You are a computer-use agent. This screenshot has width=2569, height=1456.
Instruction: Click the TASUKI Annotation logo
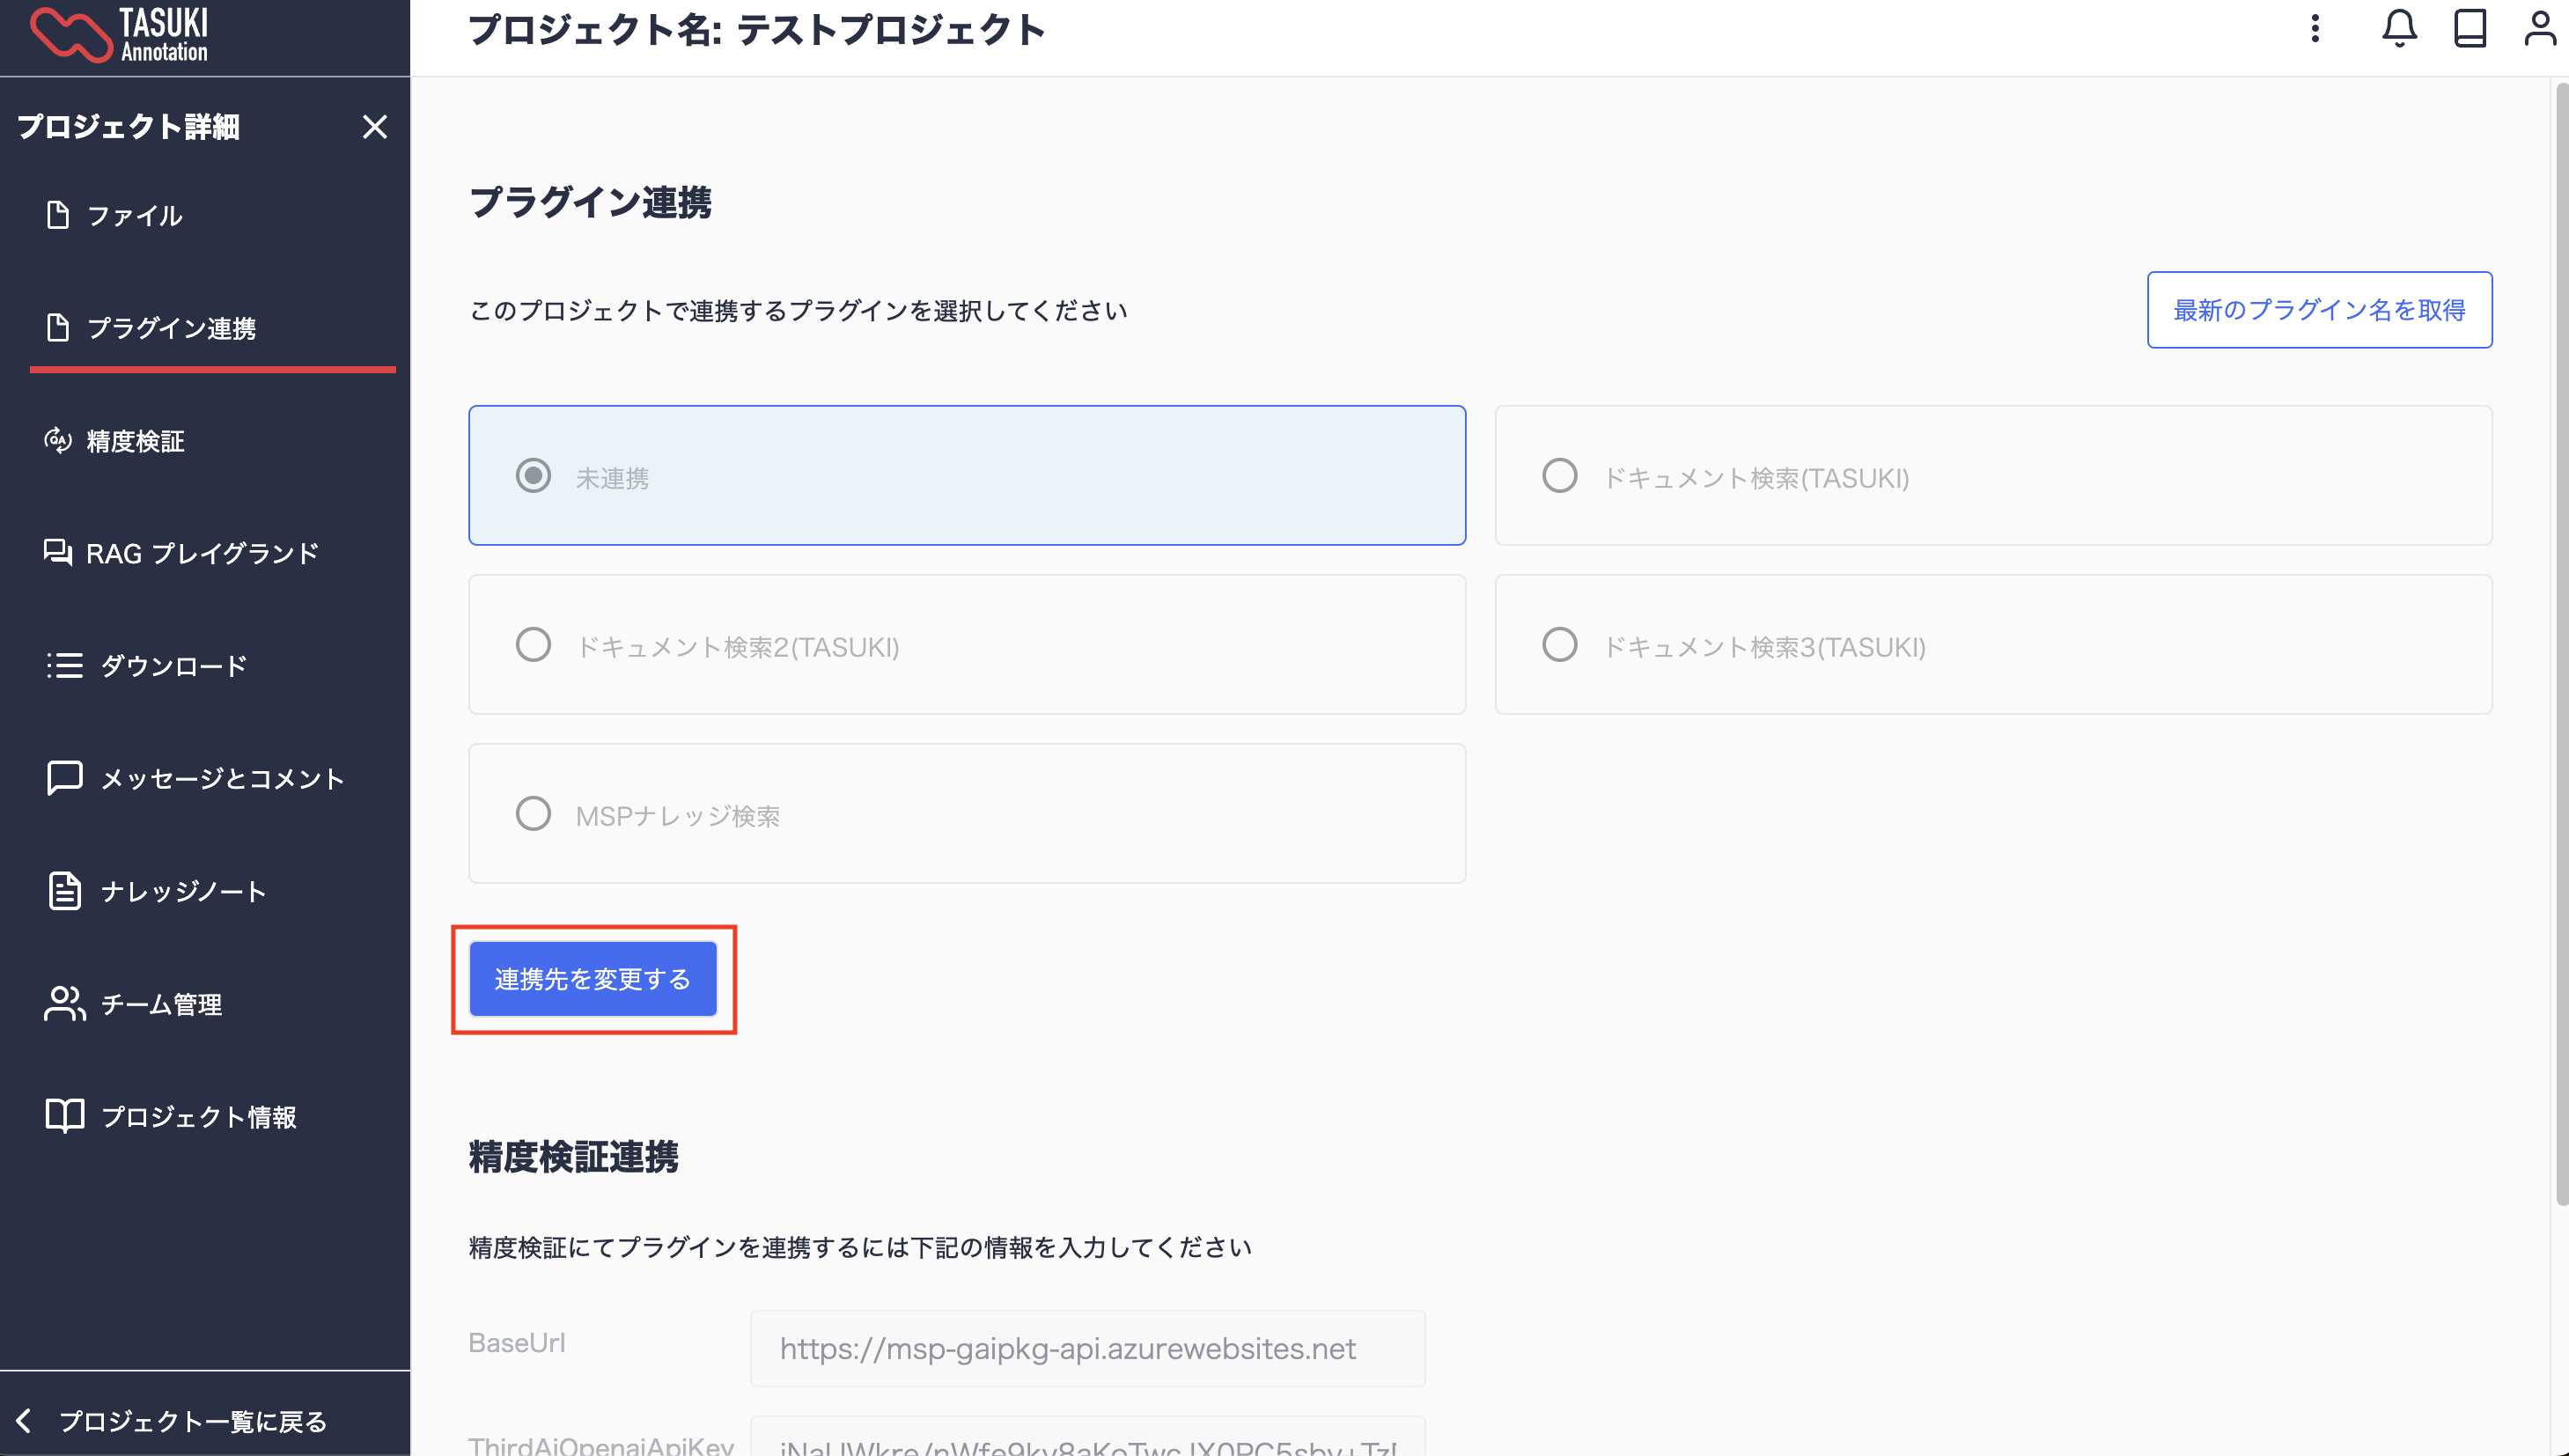point(119,35)
